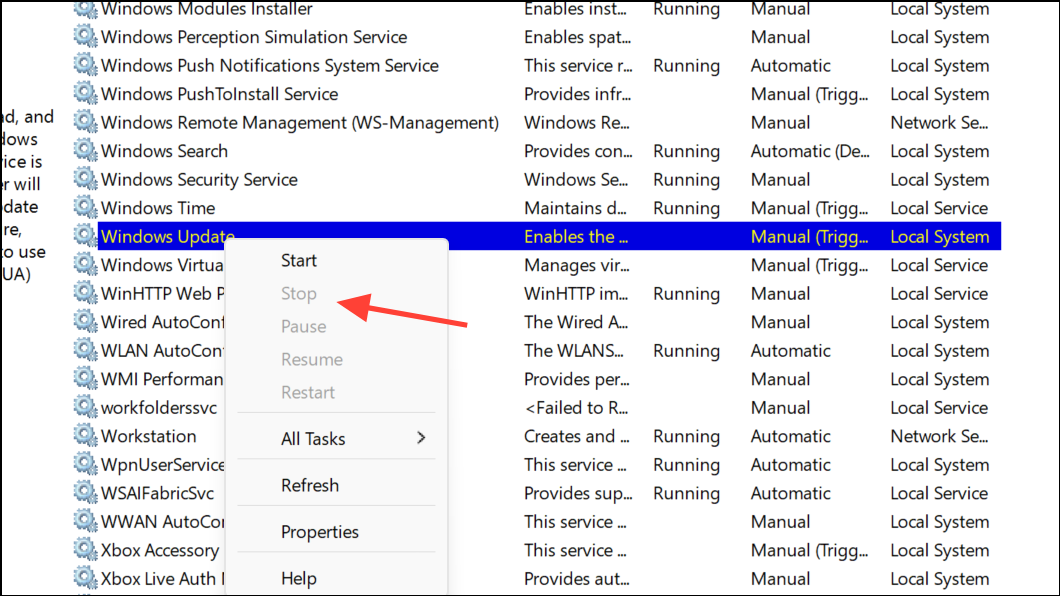Click the 'Enables the ...' description of Windows Update
This screenshot has height=596, width=1060.
[576, 237]
